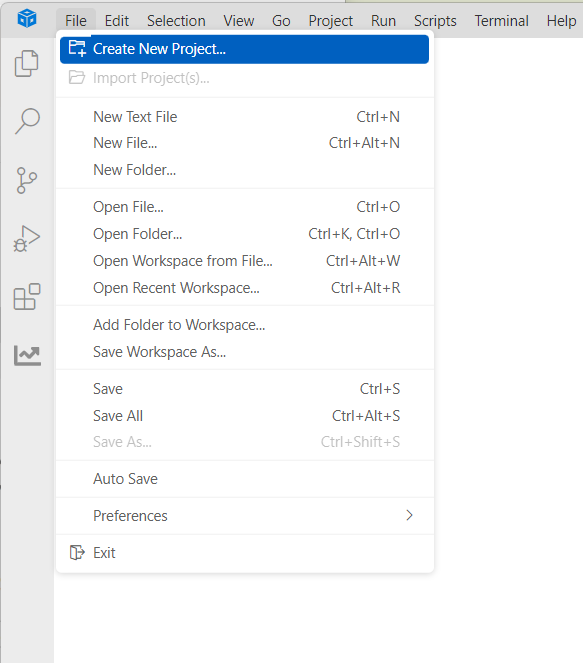Open the Project menu in menu bar

click(x=331, y=21)
